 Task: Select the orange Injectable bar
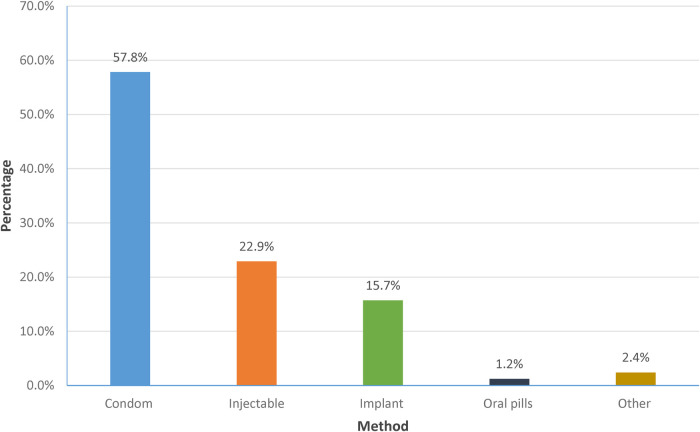point(257,323)
